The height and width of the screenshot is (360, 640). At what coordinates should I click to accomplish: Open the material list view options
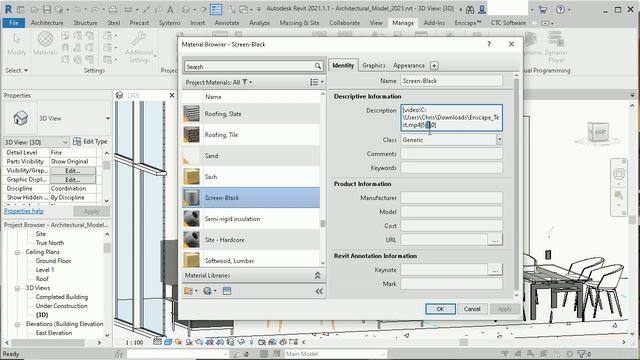coord(316,82)
